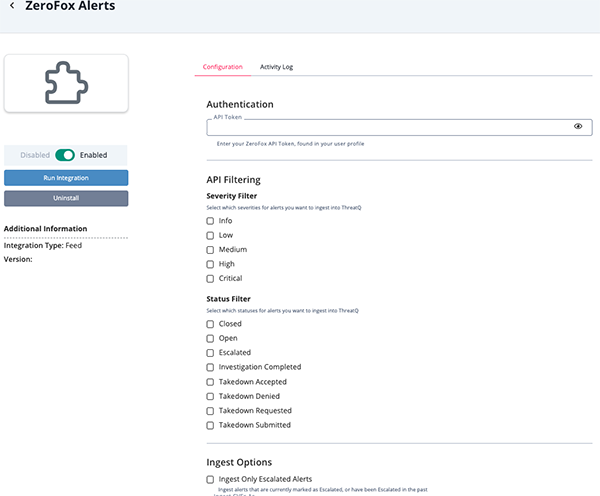
Task: Enable the Open status filter
Action: tap(210, 339)
